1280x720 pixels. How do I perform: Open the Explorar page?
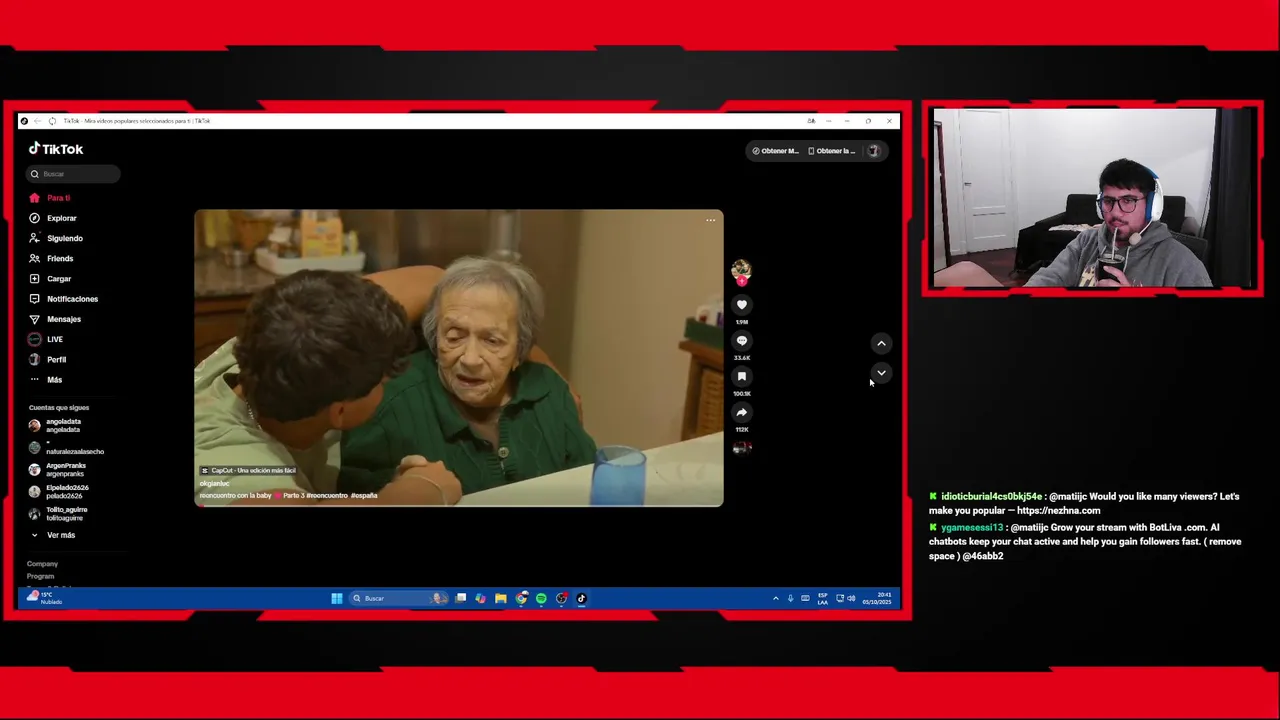click(53, 218)
